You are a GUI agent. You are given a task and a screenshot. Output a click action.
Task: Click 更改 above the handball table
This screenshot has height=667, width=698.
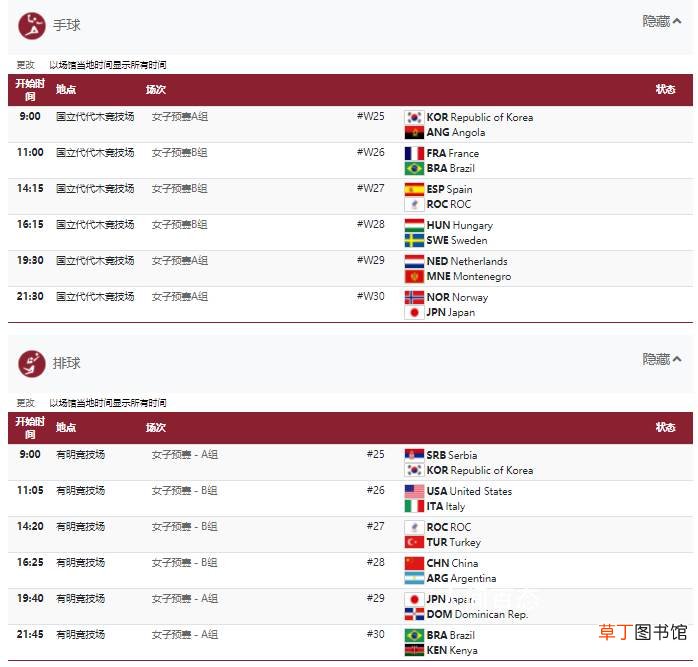[x=25, y=65]
